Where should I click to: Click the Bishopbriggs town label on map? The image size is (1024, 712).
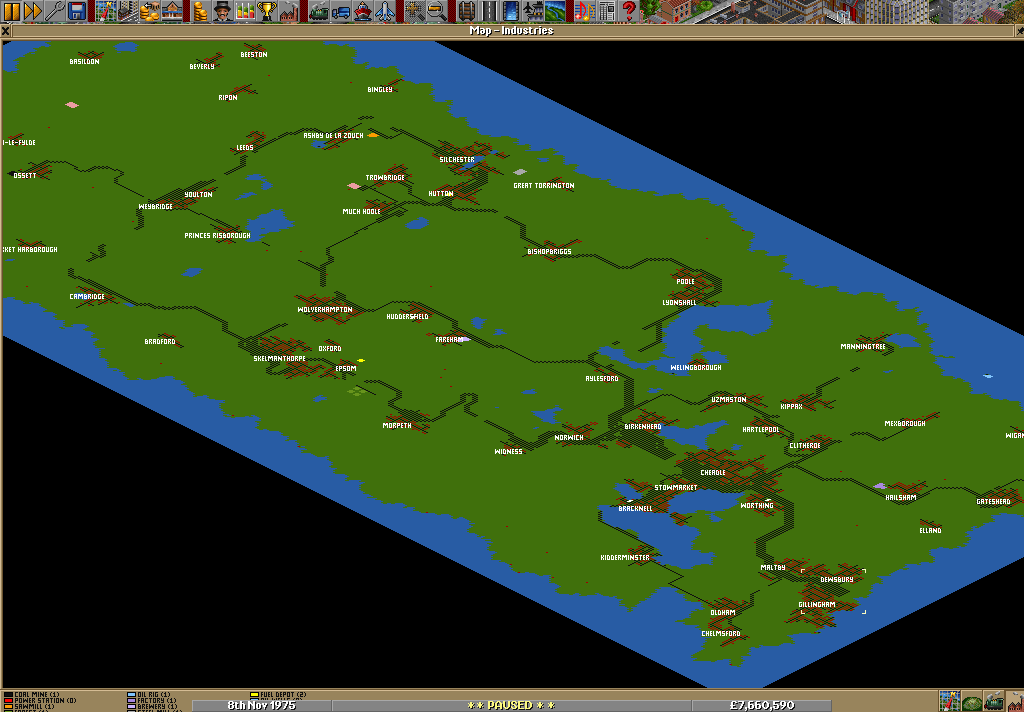(x=549, y=251)
